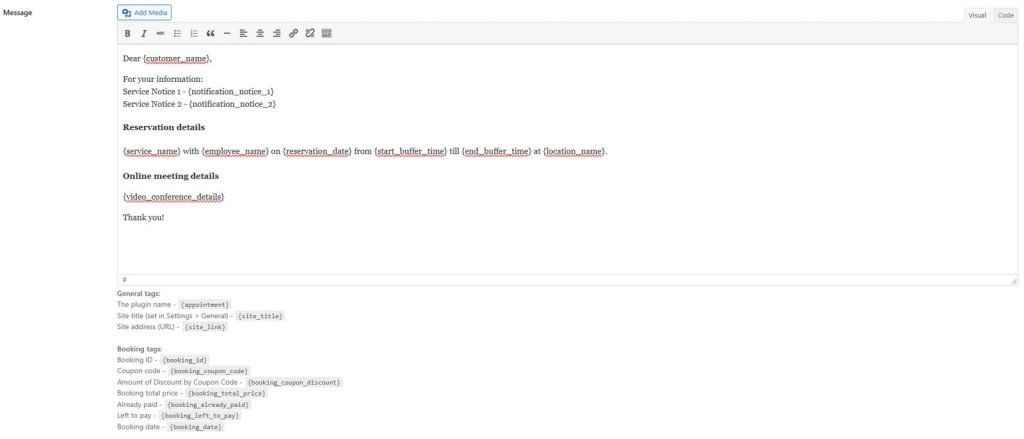Click the {customer_name} placeholder in greeting
This screenshot has width=1024, height=439.
click(x=177, y=59)
